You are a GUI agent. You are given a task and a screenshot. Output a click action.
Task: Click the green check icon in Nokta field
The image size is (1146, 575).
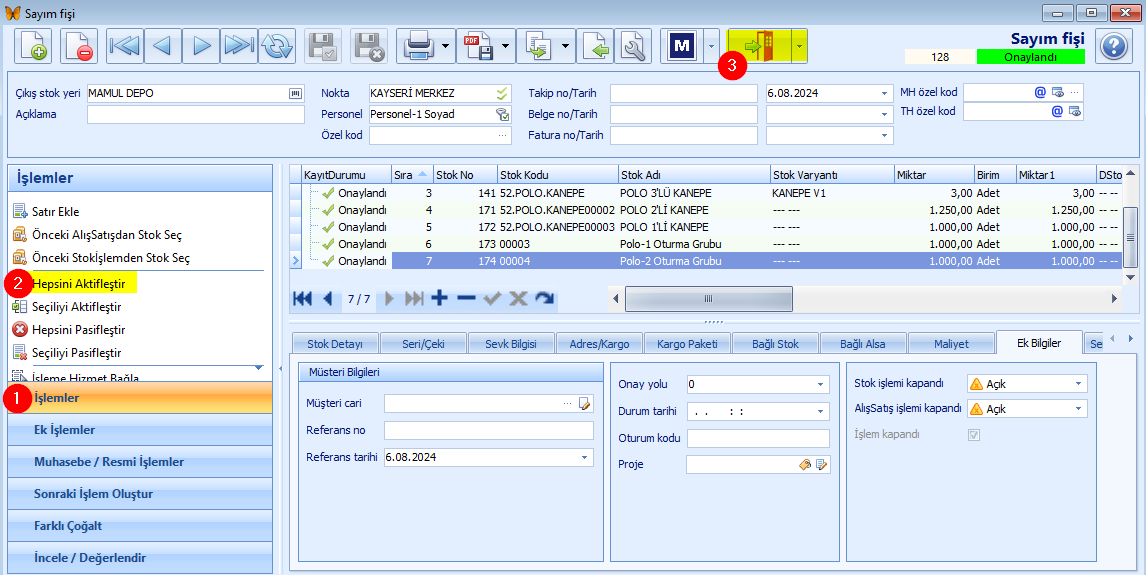tap(502, 94)
